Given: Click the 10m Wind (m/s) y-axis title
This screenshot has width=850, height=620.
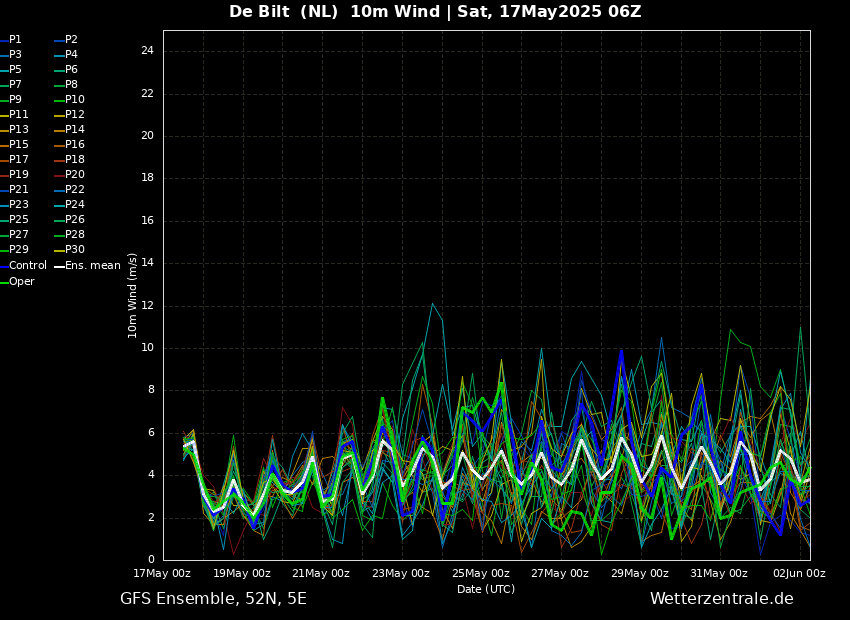Looking at the screenshot, I should (133, 295).
